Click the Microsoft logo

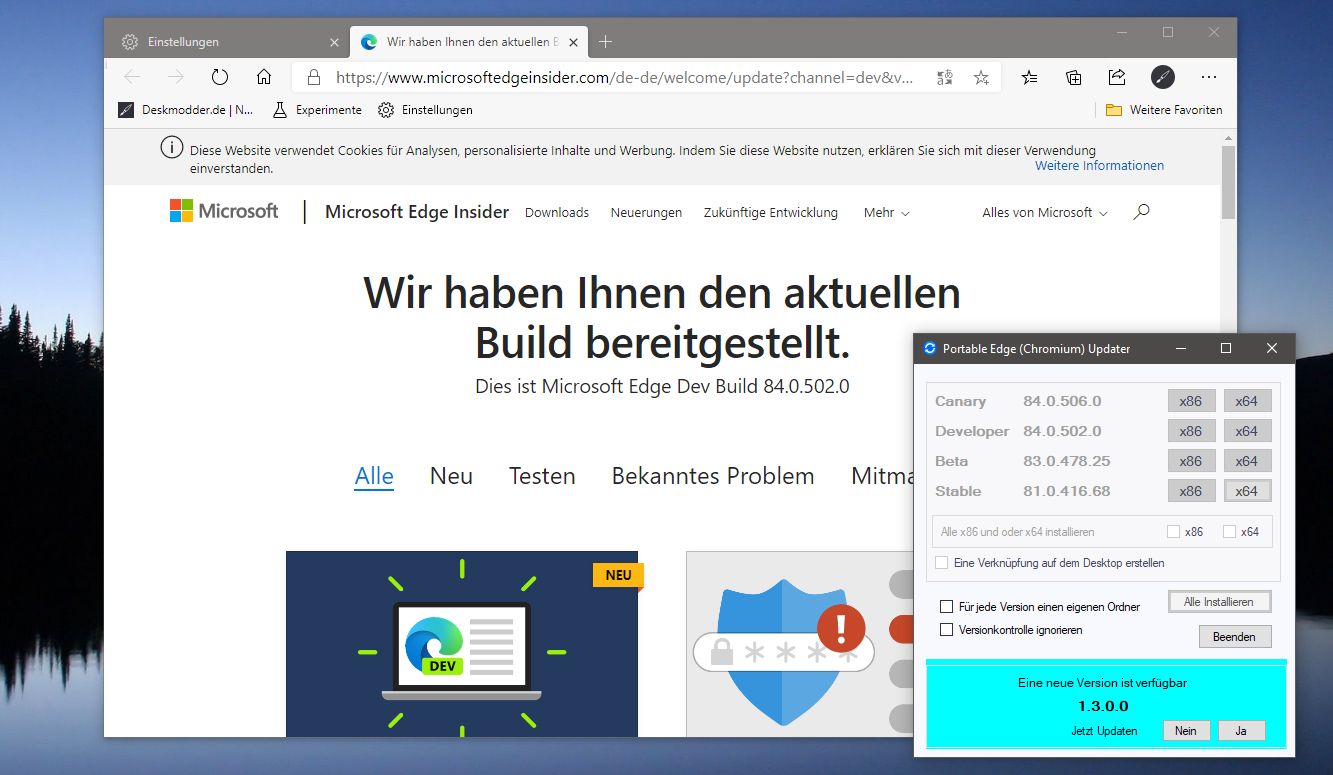click(224, 211)
